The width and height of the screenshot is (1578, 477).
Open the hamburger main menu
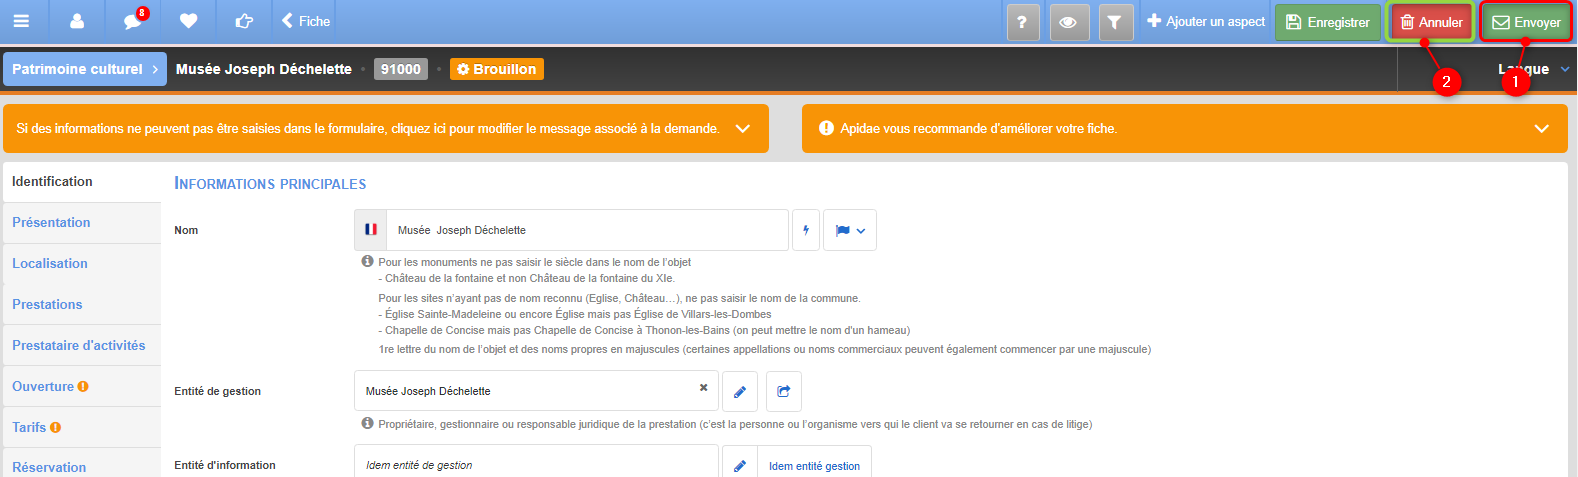(x=21, y=21)
